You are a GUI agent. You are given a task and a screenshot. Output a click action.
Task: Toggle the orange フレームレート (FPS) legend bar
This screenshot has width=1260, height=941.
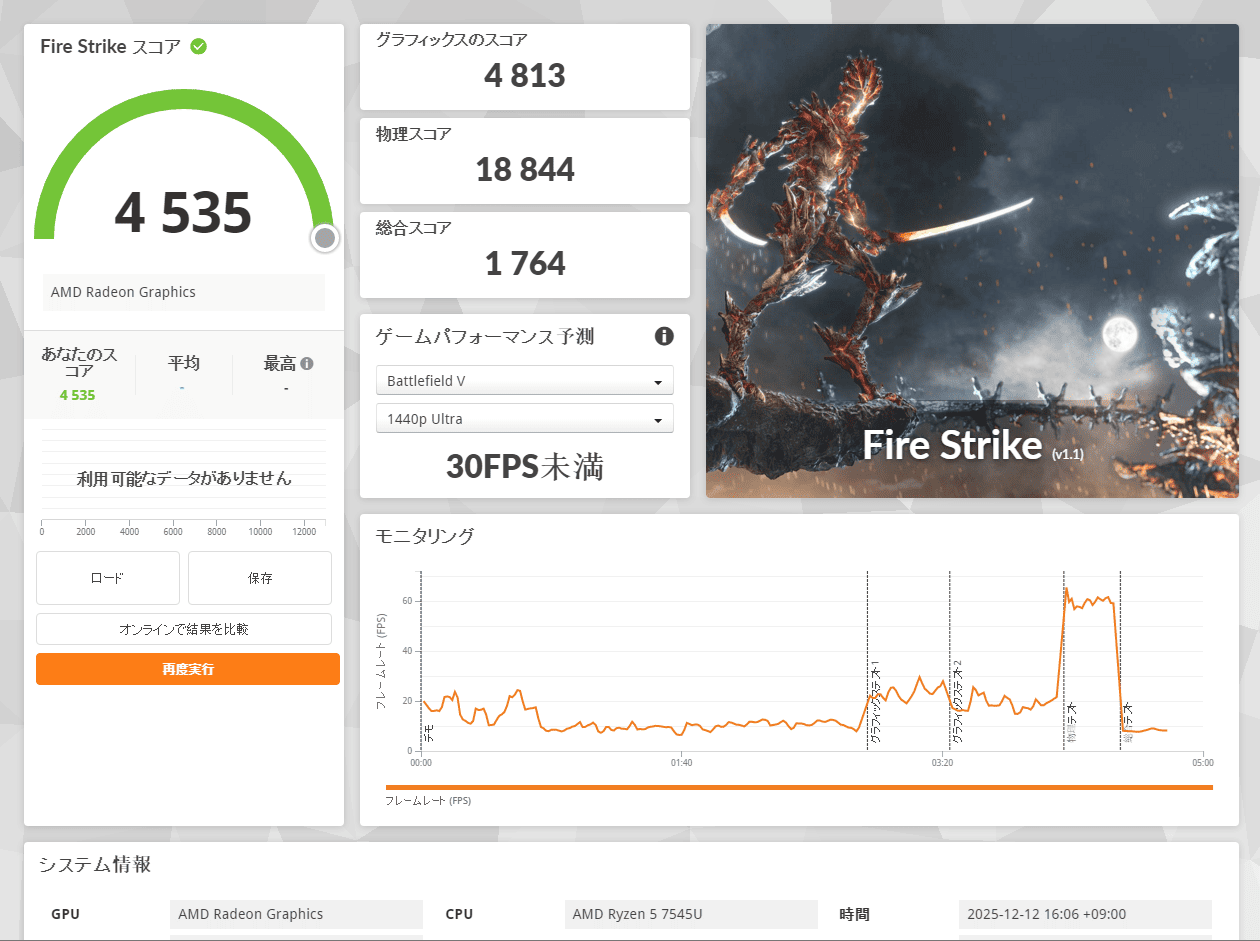[x=798, y=788]
